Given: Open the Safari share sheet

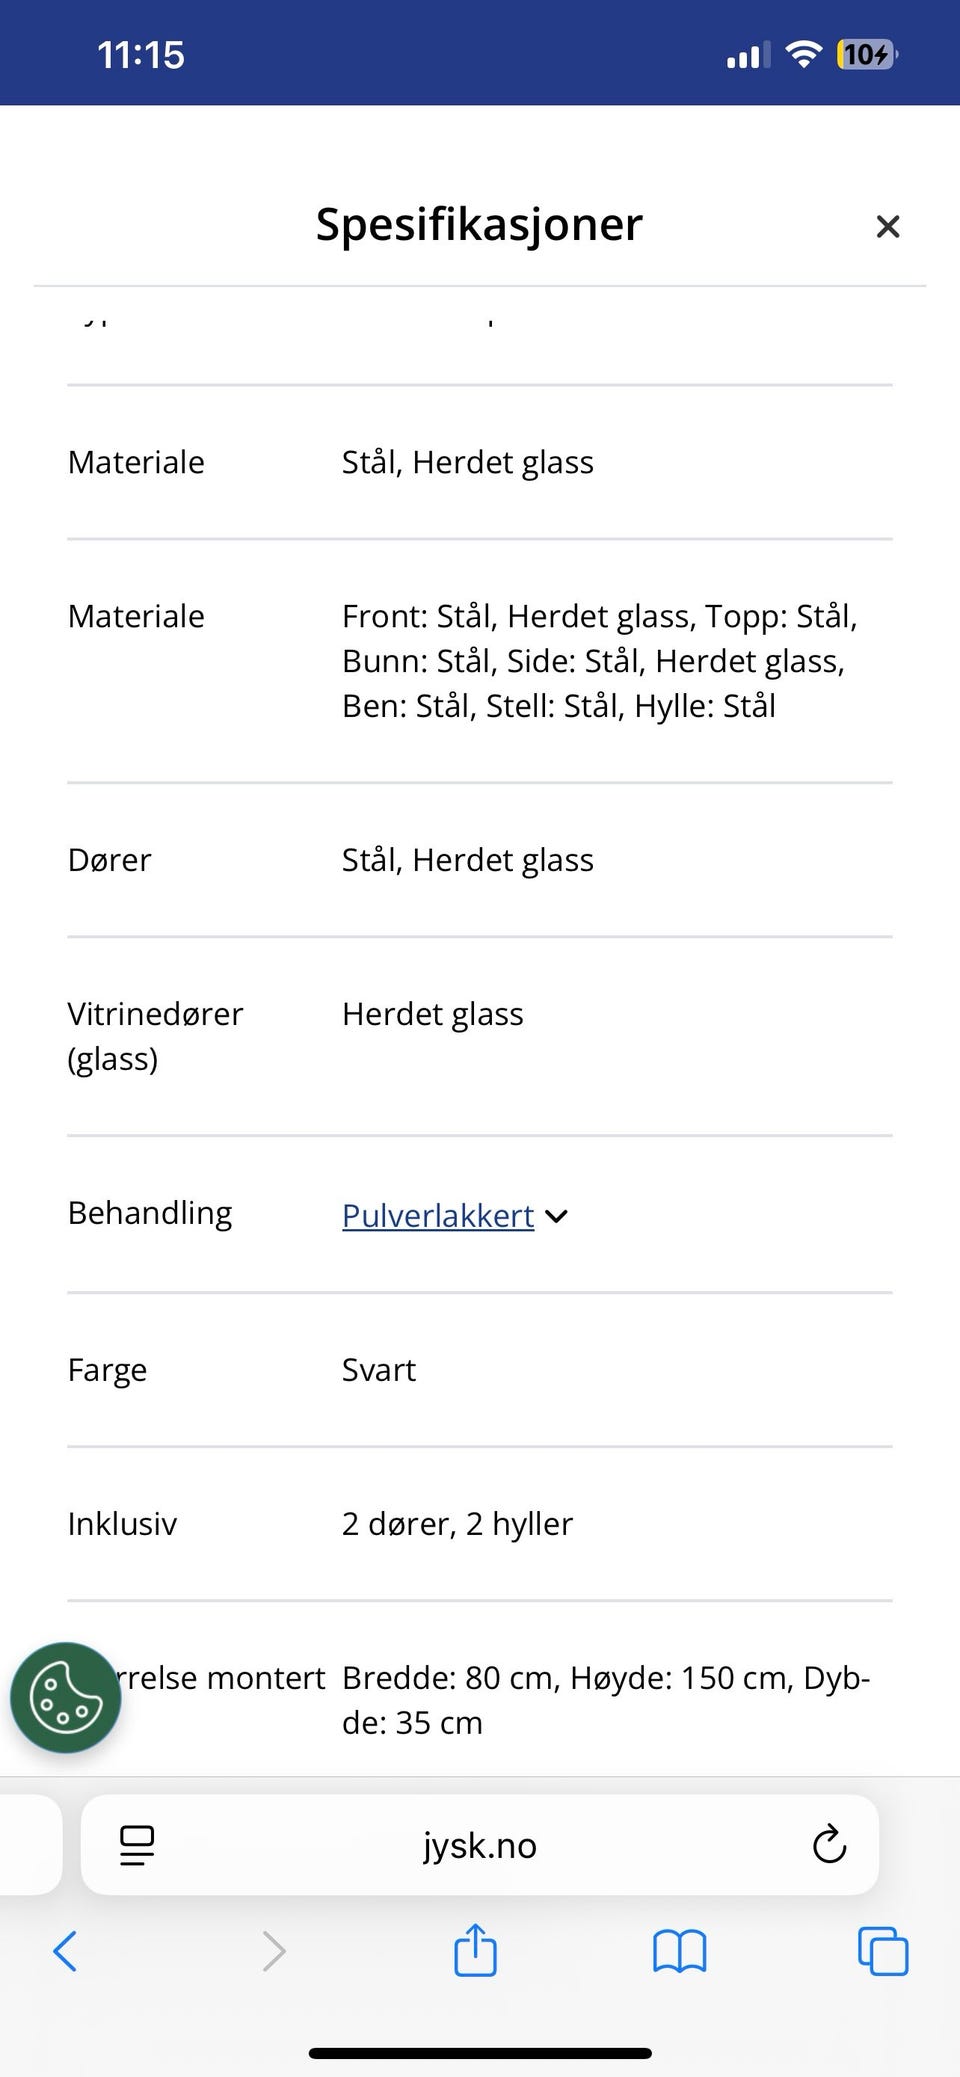Looking at the screenshot, I should [475, 1950].
